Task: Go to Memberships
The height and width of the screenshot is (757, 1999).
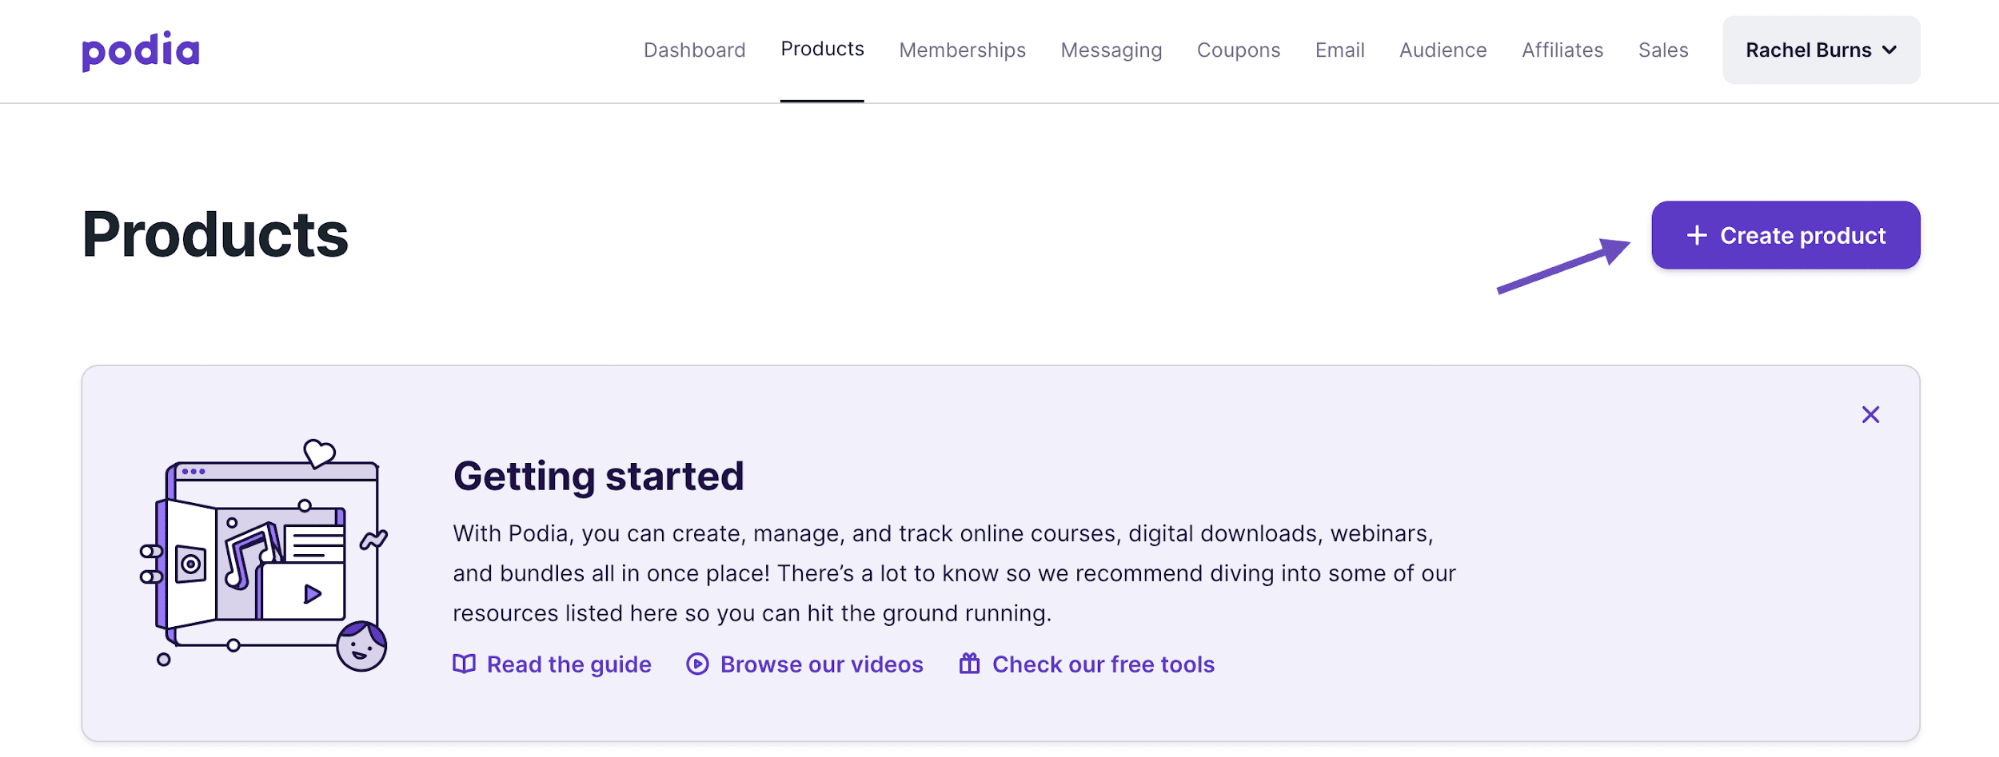Action: [x=962, y=50]
